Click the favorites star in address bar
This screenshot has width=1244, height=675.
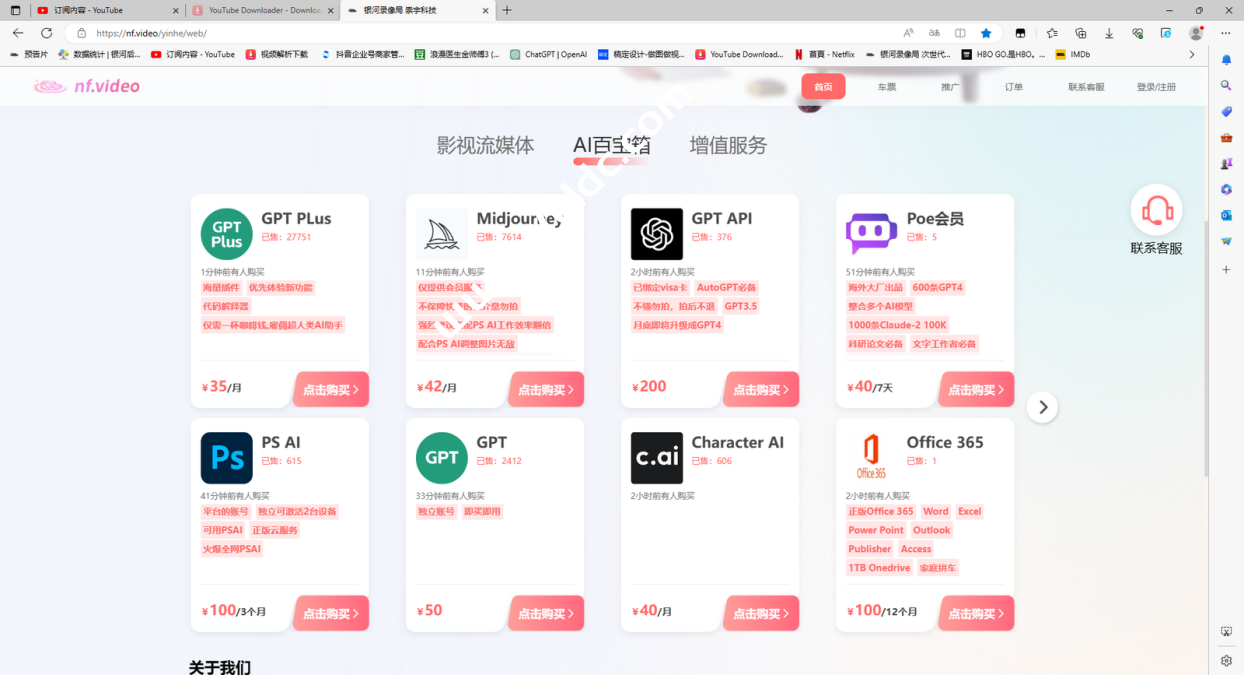coord(986,33)
